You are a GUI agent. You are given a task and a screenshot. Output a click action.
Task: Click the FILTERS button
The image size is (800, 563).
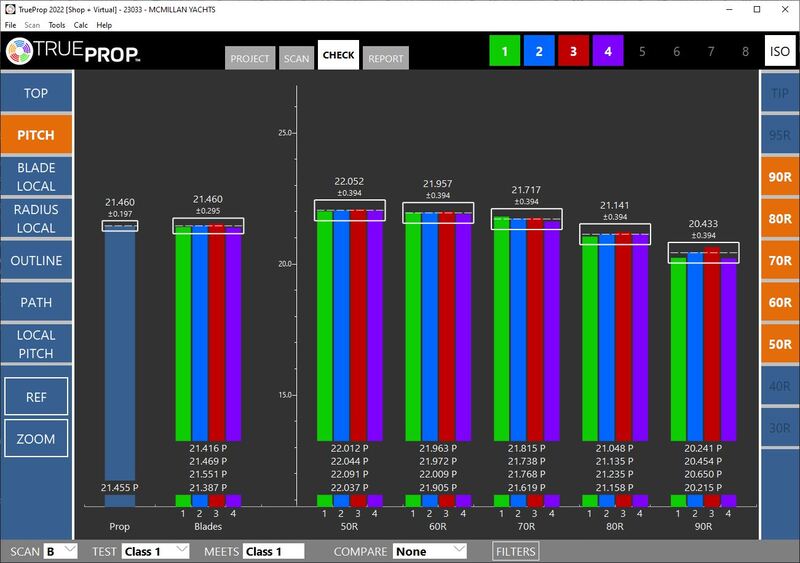[x=516, y=551]
